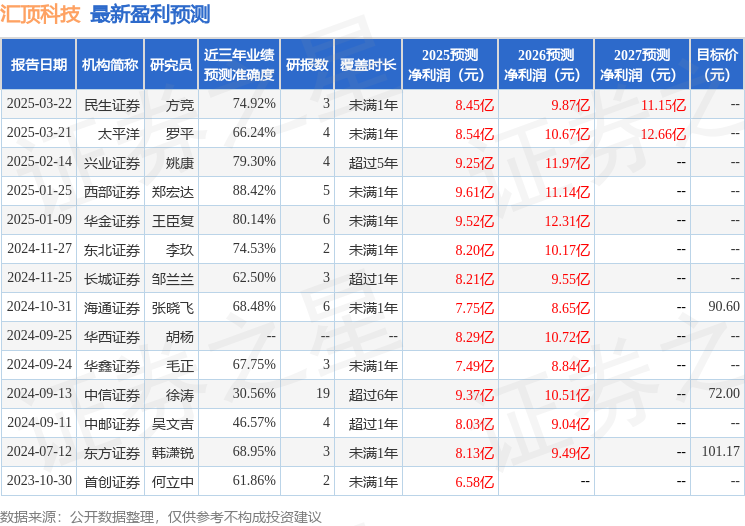This screenshot has width=745, height=526.
Task: Click 长城证券 institution cell
Action: coord(112,279)
